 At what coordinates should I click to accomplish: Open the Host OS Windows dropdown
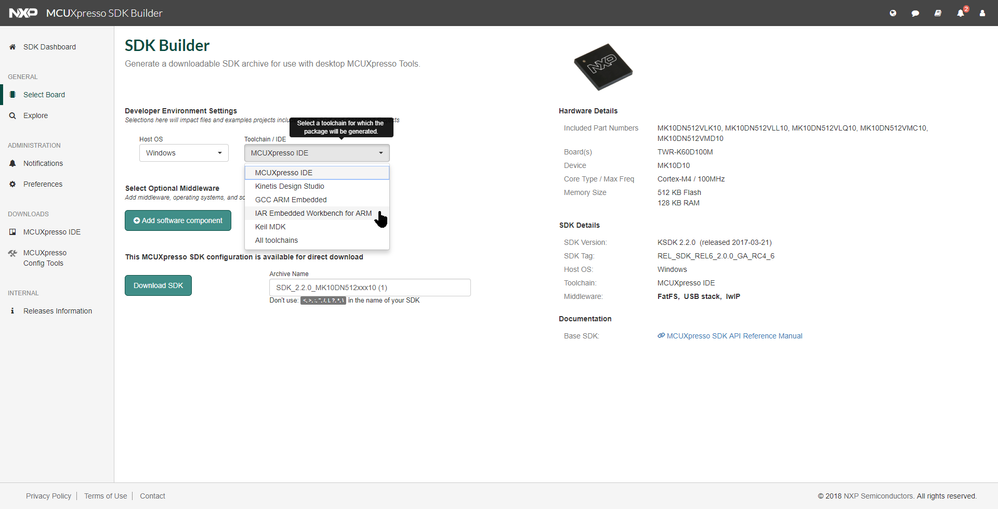click(184, 153)
